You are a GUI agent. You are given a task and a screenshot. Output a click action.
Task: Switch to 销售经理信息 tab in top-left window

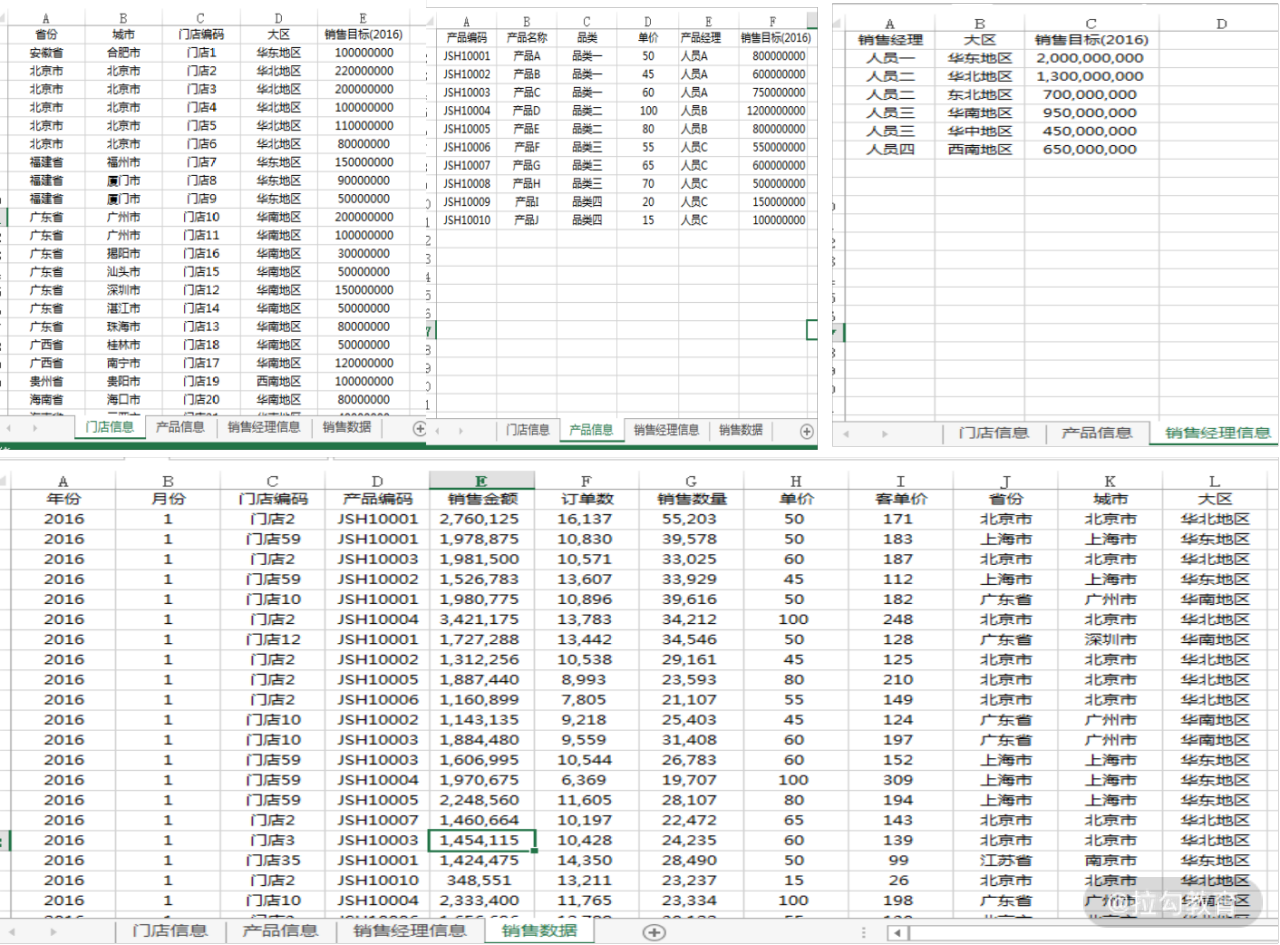coord(264,427)
